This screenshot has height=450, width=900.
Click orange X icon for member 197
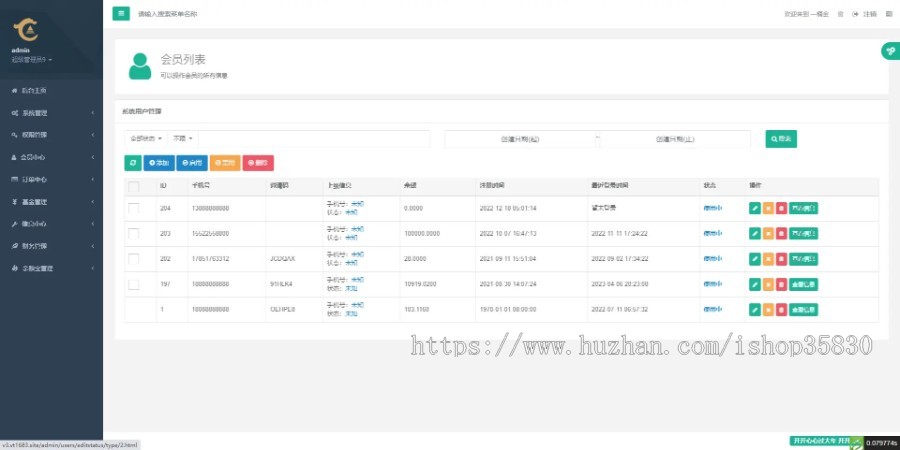click(768, 284)
